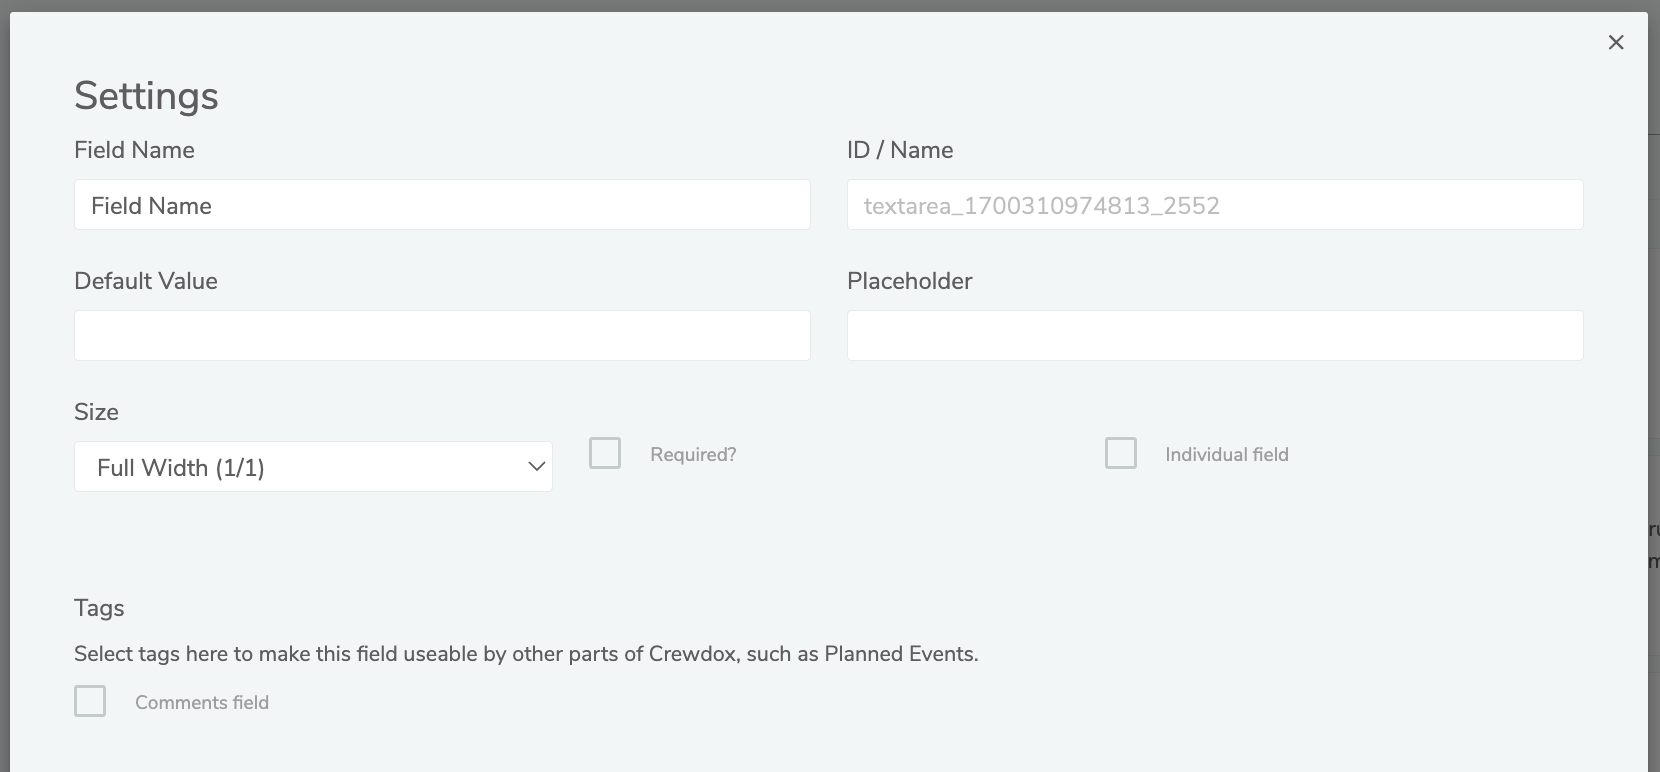Click the Field Name text input
The image size is (1660, 772).
[x=442, y=205]
